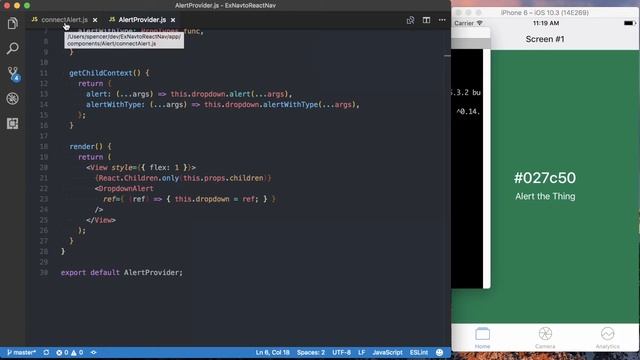Tap Camera tab in iOS simulator

[545, 338]
